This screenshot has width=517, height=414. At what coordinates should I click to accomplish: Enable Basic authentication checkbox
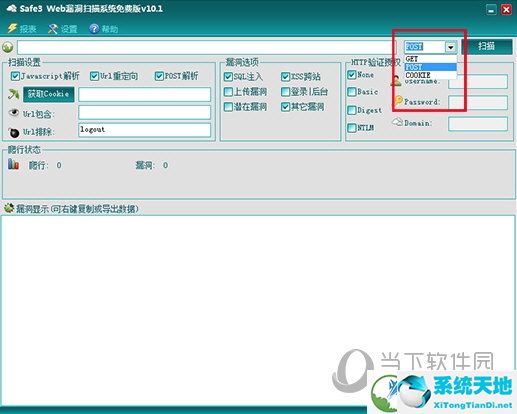352,92
